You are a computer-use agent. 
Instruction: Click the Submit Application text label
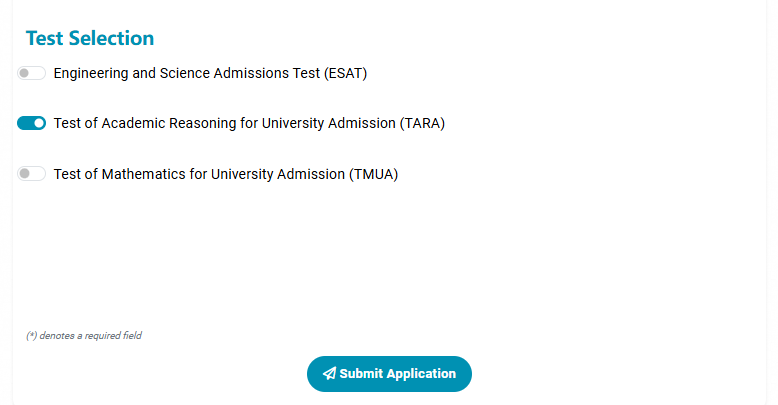tap(397, 374)
